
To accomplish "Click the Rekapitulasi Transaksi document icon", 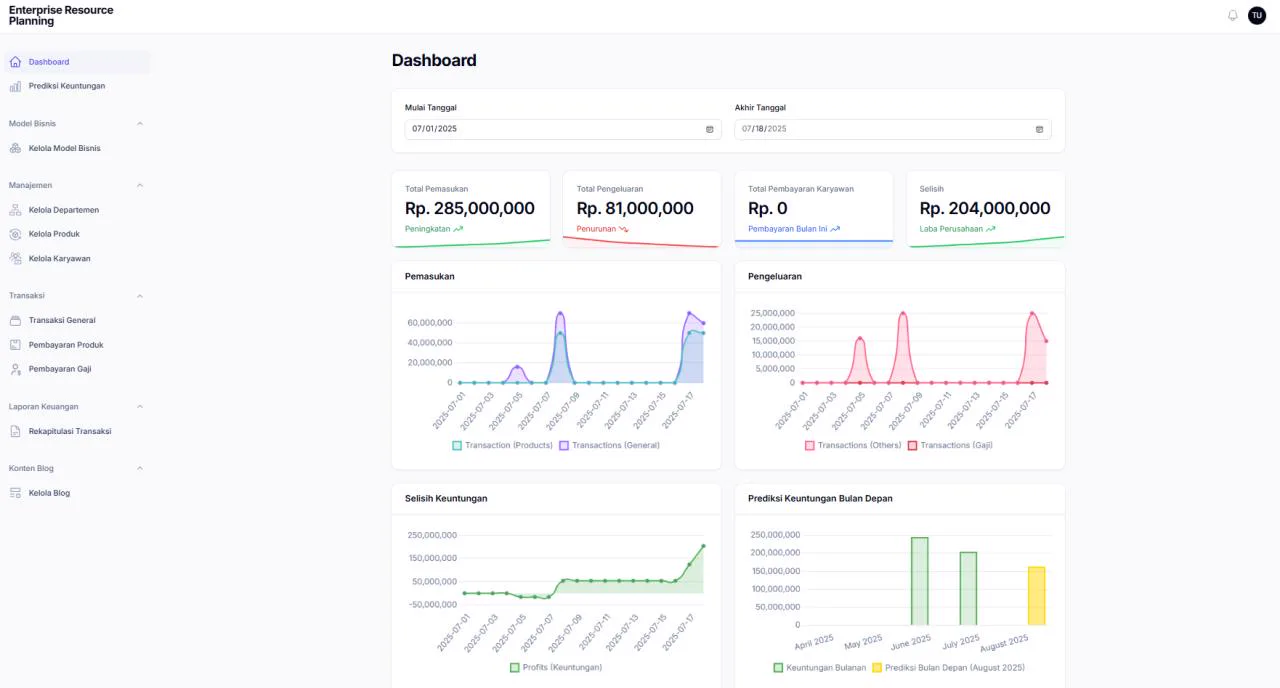I will click(15, 431).
